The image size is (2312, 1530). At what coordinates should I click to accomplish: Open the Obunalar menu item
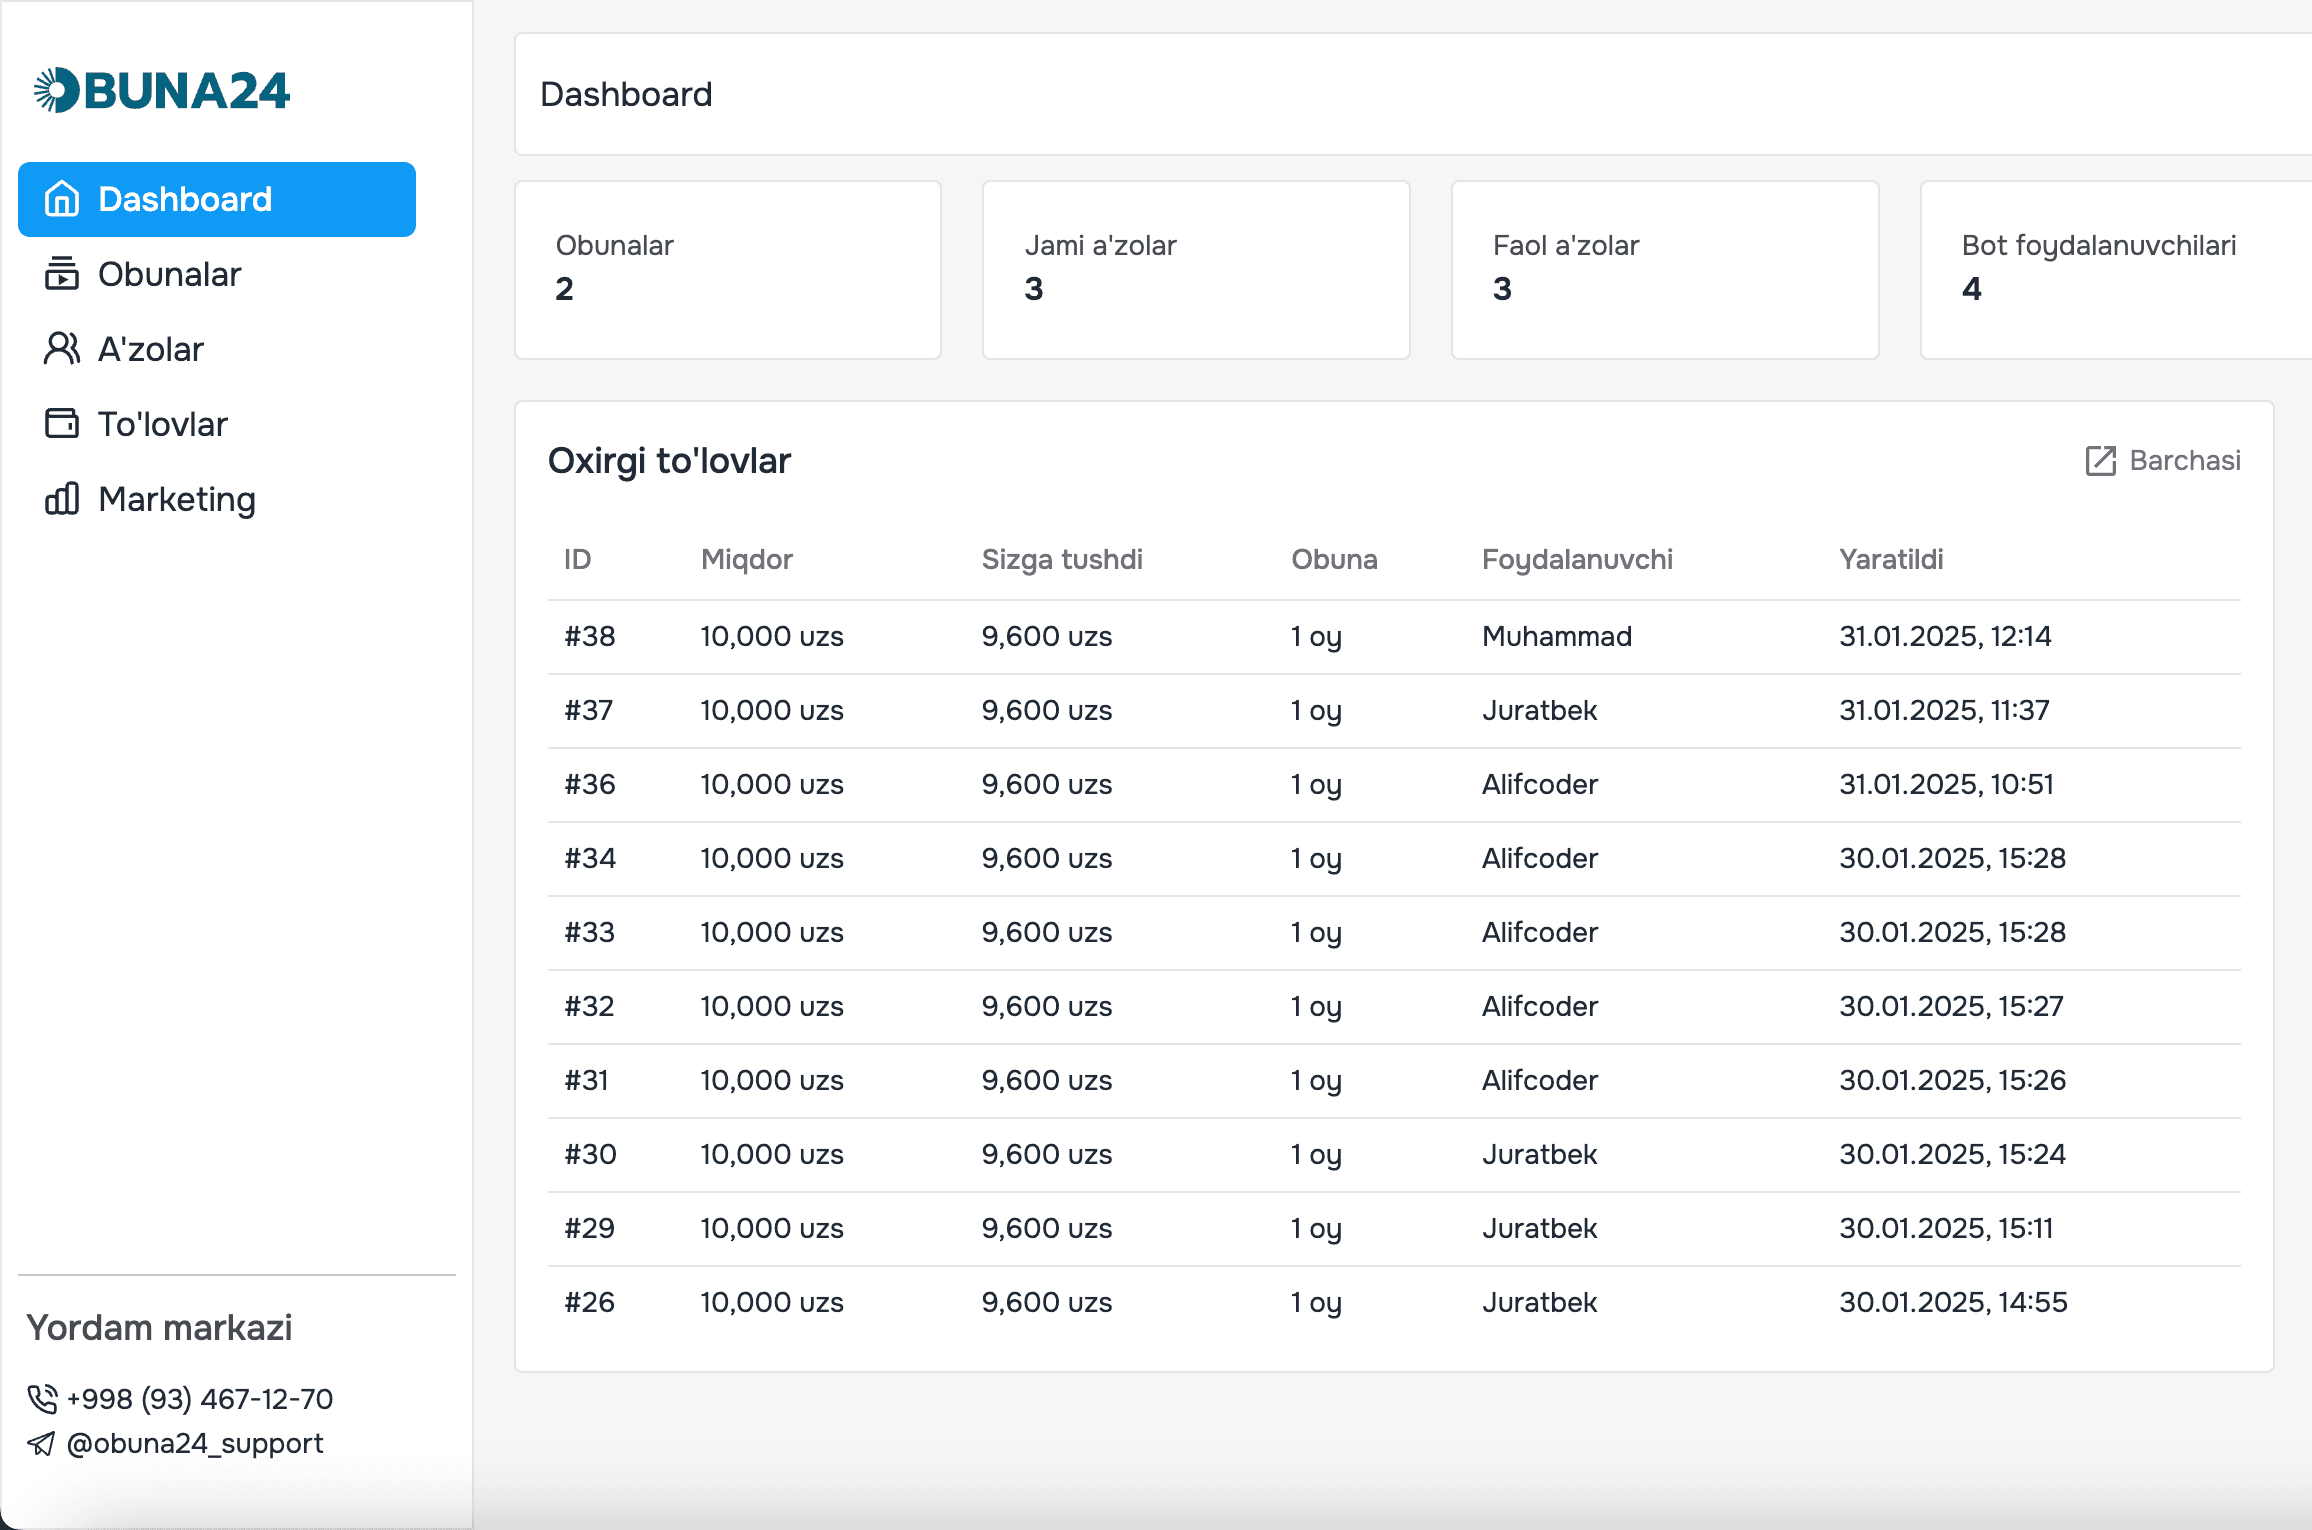click(217, 274)
